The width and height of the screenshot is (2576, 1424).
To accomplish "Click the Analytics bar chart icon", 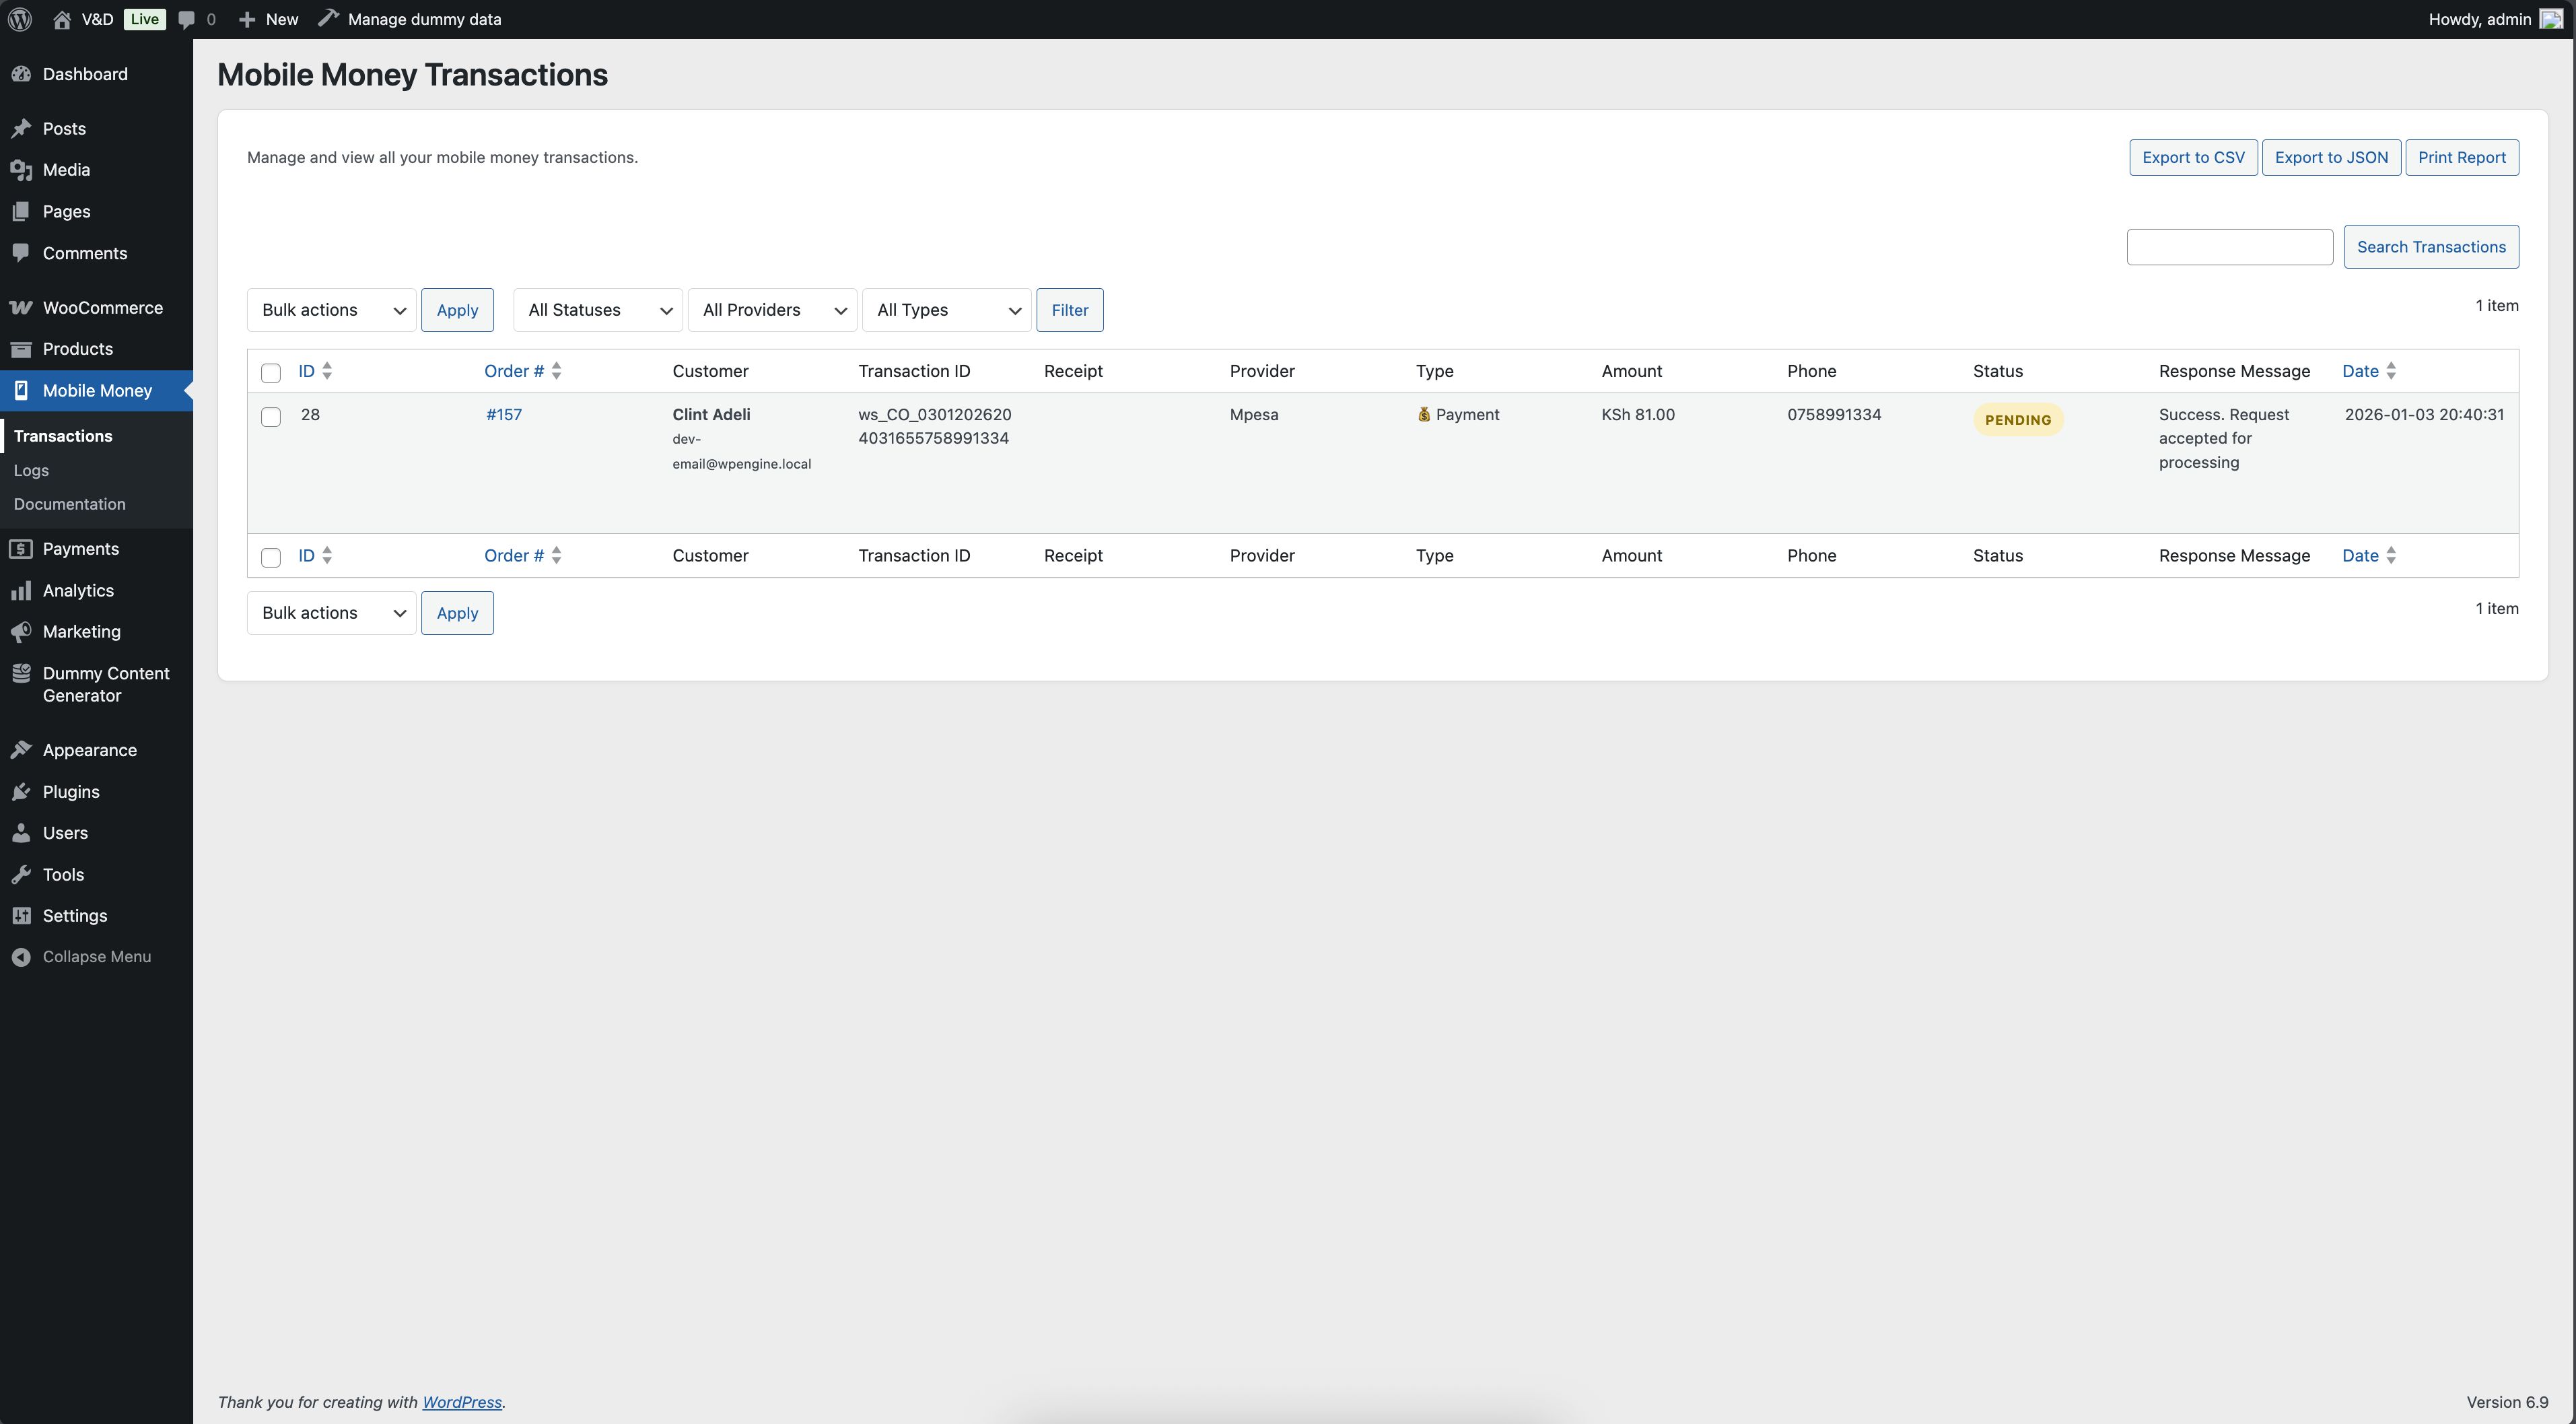I will pos(21,591).
